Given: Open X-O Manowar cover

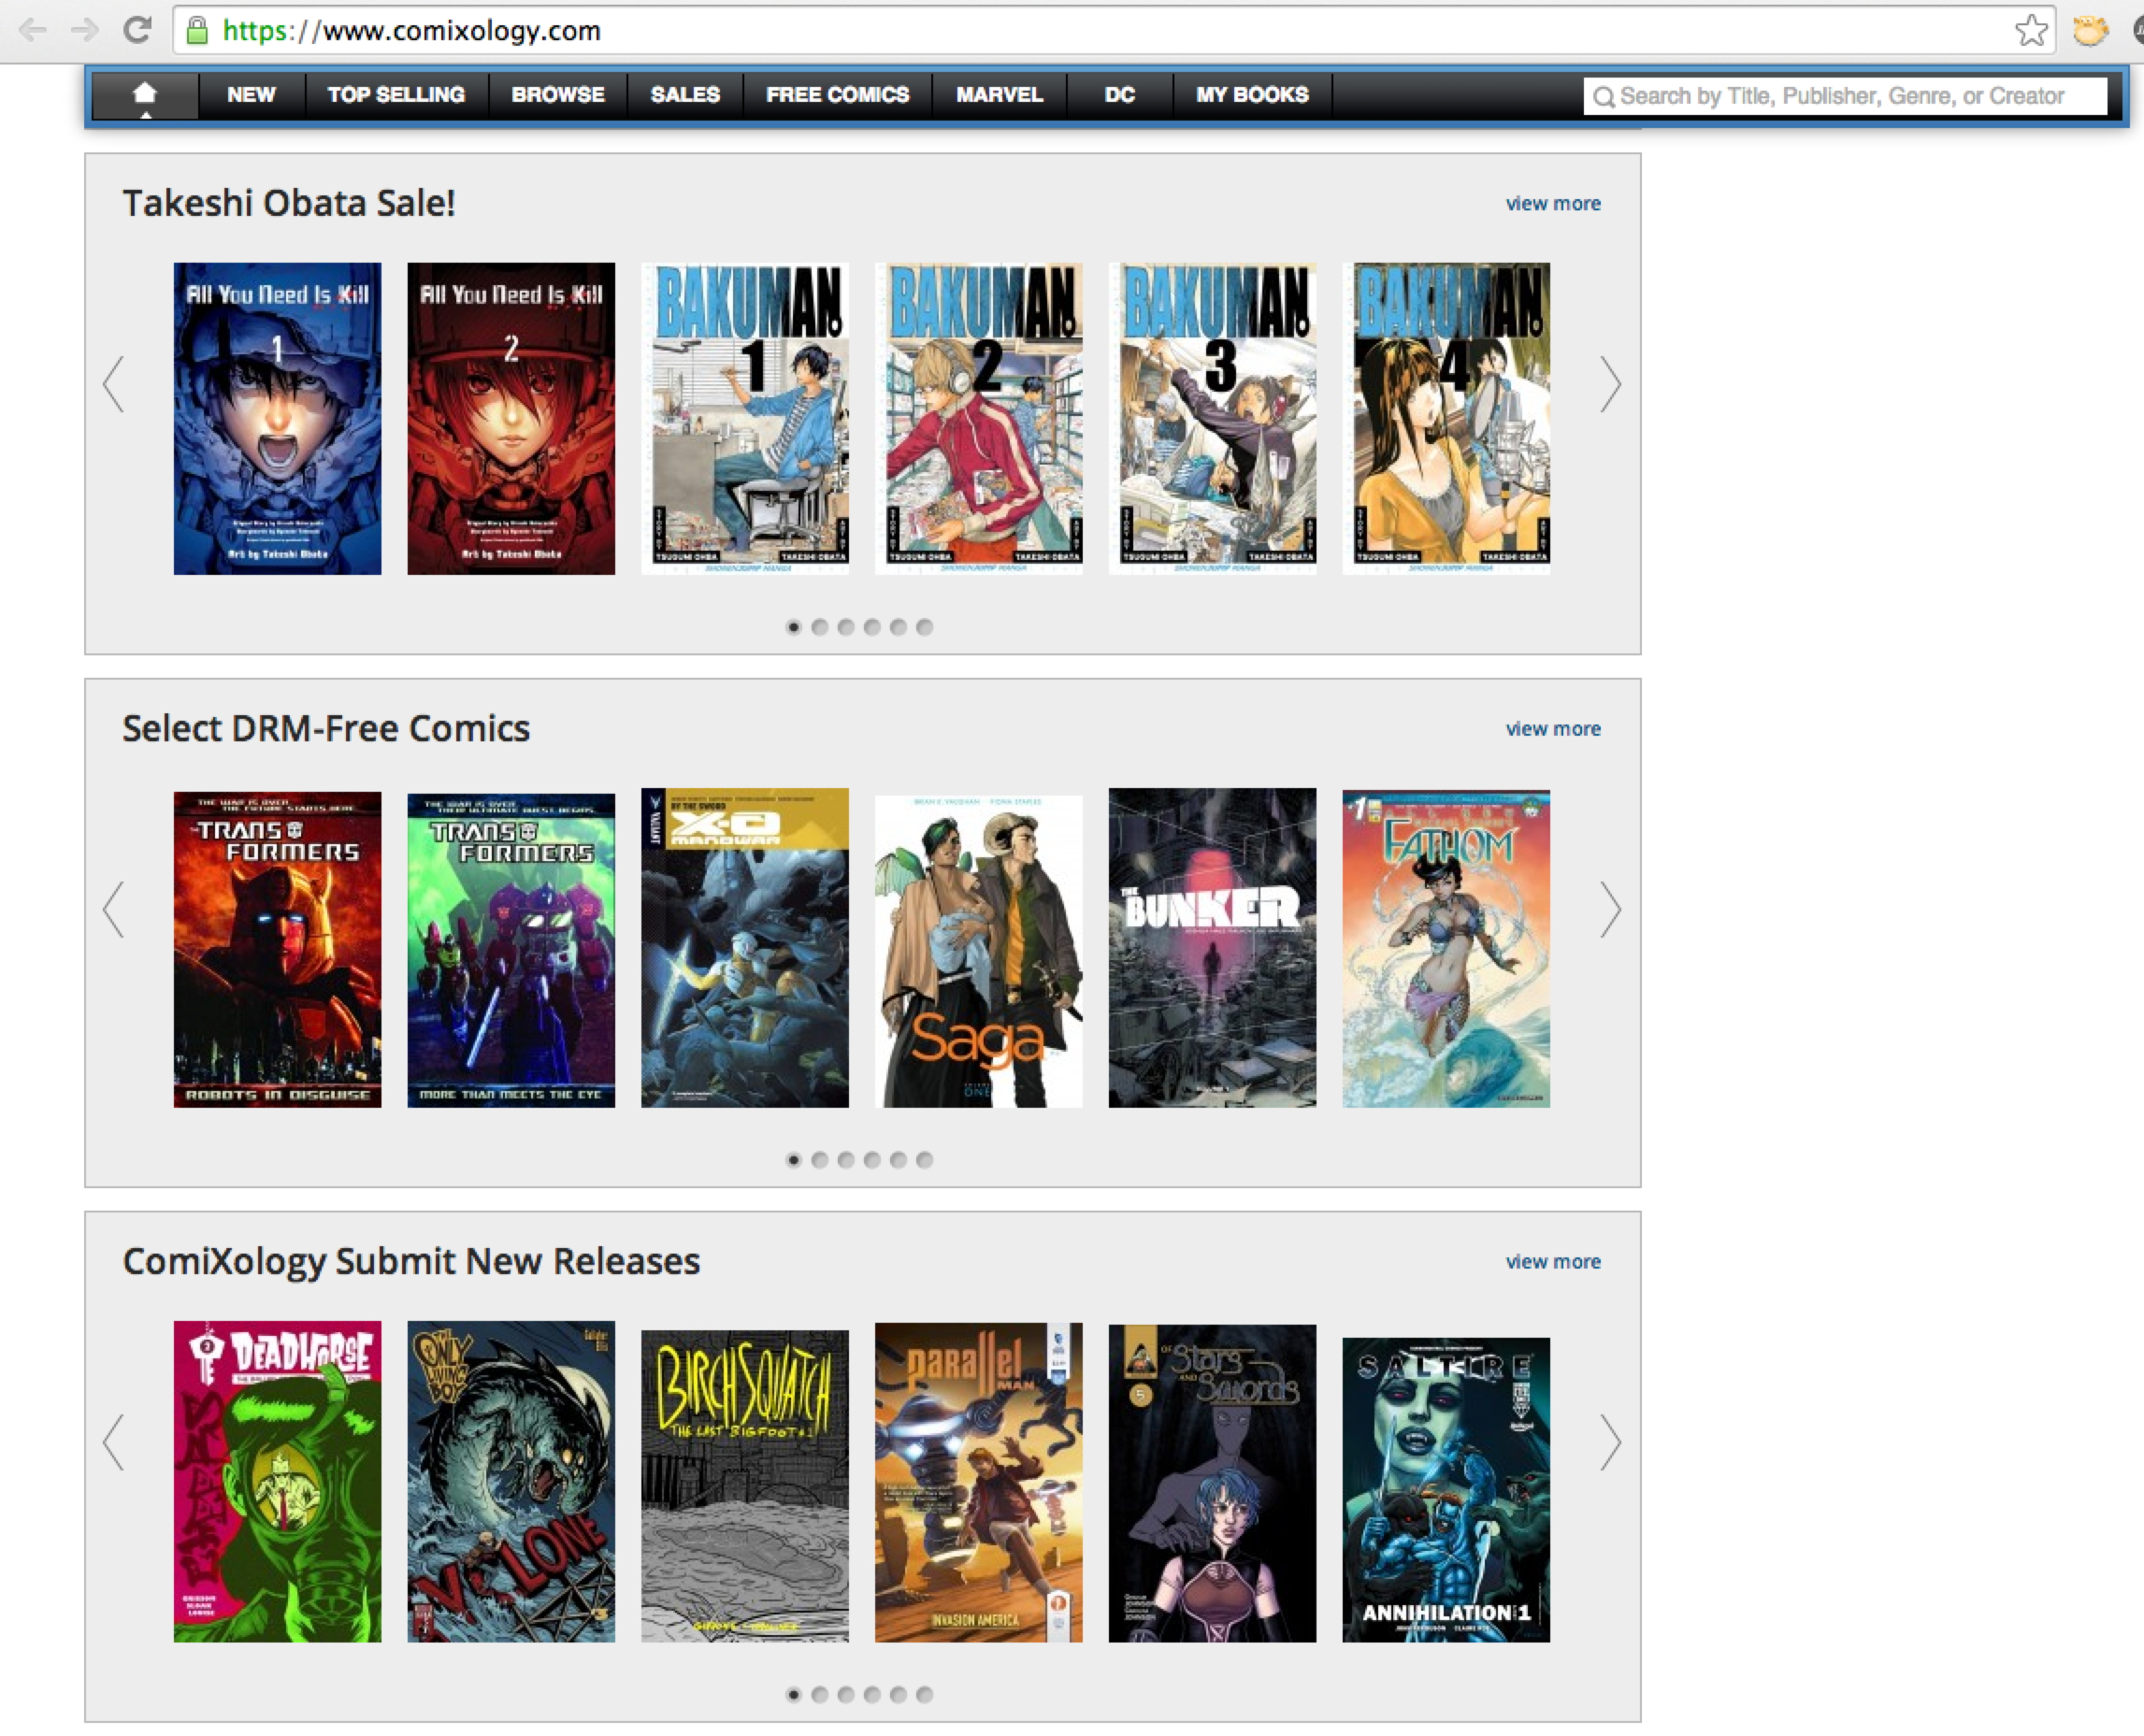Looking at the screenshot, I should click(x=745, y=948).
